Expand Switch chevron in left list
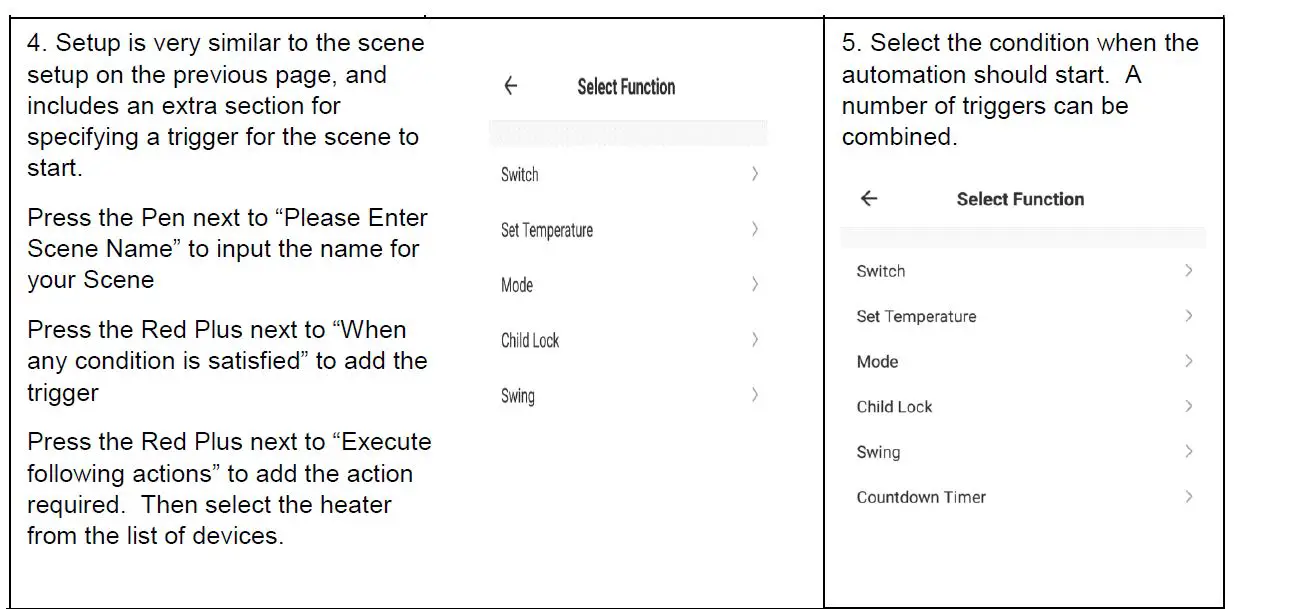 755,175
